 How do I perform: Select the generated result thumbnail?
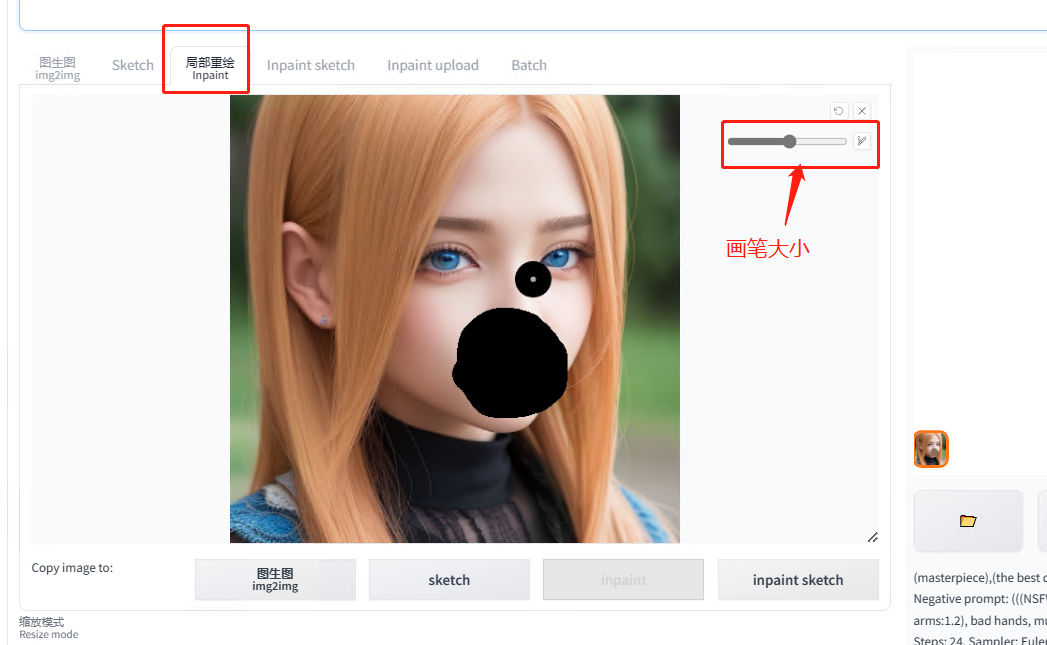pos(931,449)
